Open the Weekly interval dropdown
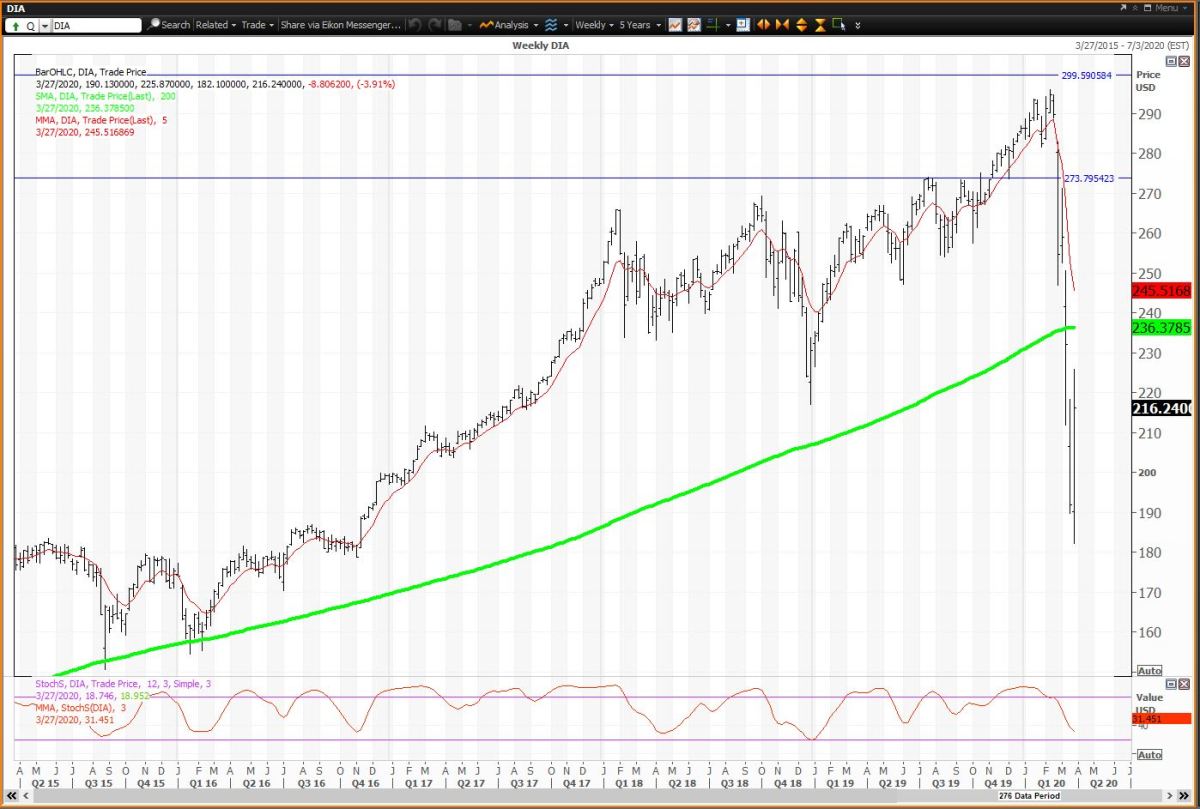The height and width of the screenshot is (809, 1200). click(x=594, y=25)
